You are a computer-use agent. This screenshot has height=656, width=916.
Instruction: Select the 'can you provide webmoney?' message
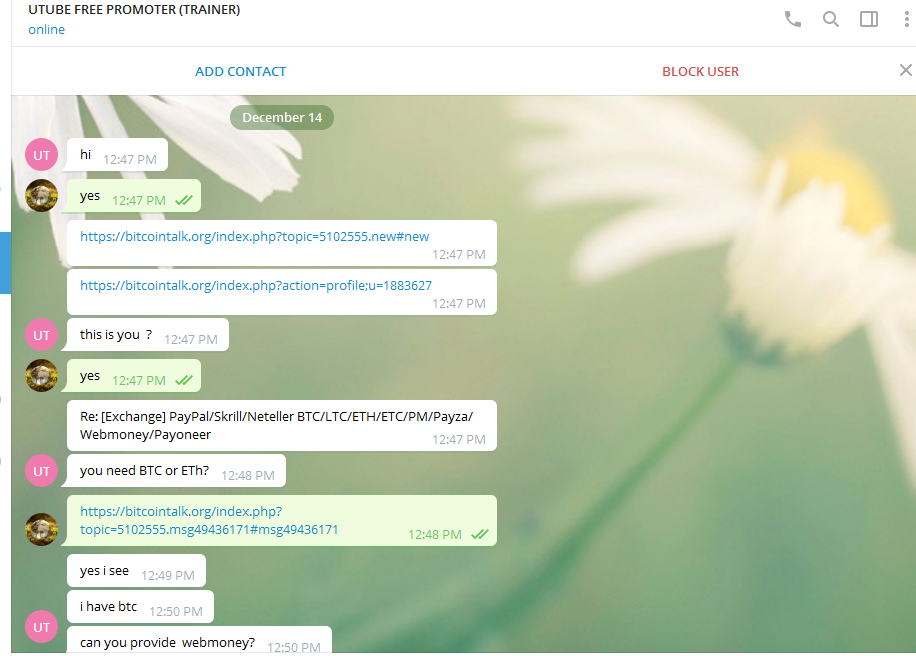click(200, 641)
